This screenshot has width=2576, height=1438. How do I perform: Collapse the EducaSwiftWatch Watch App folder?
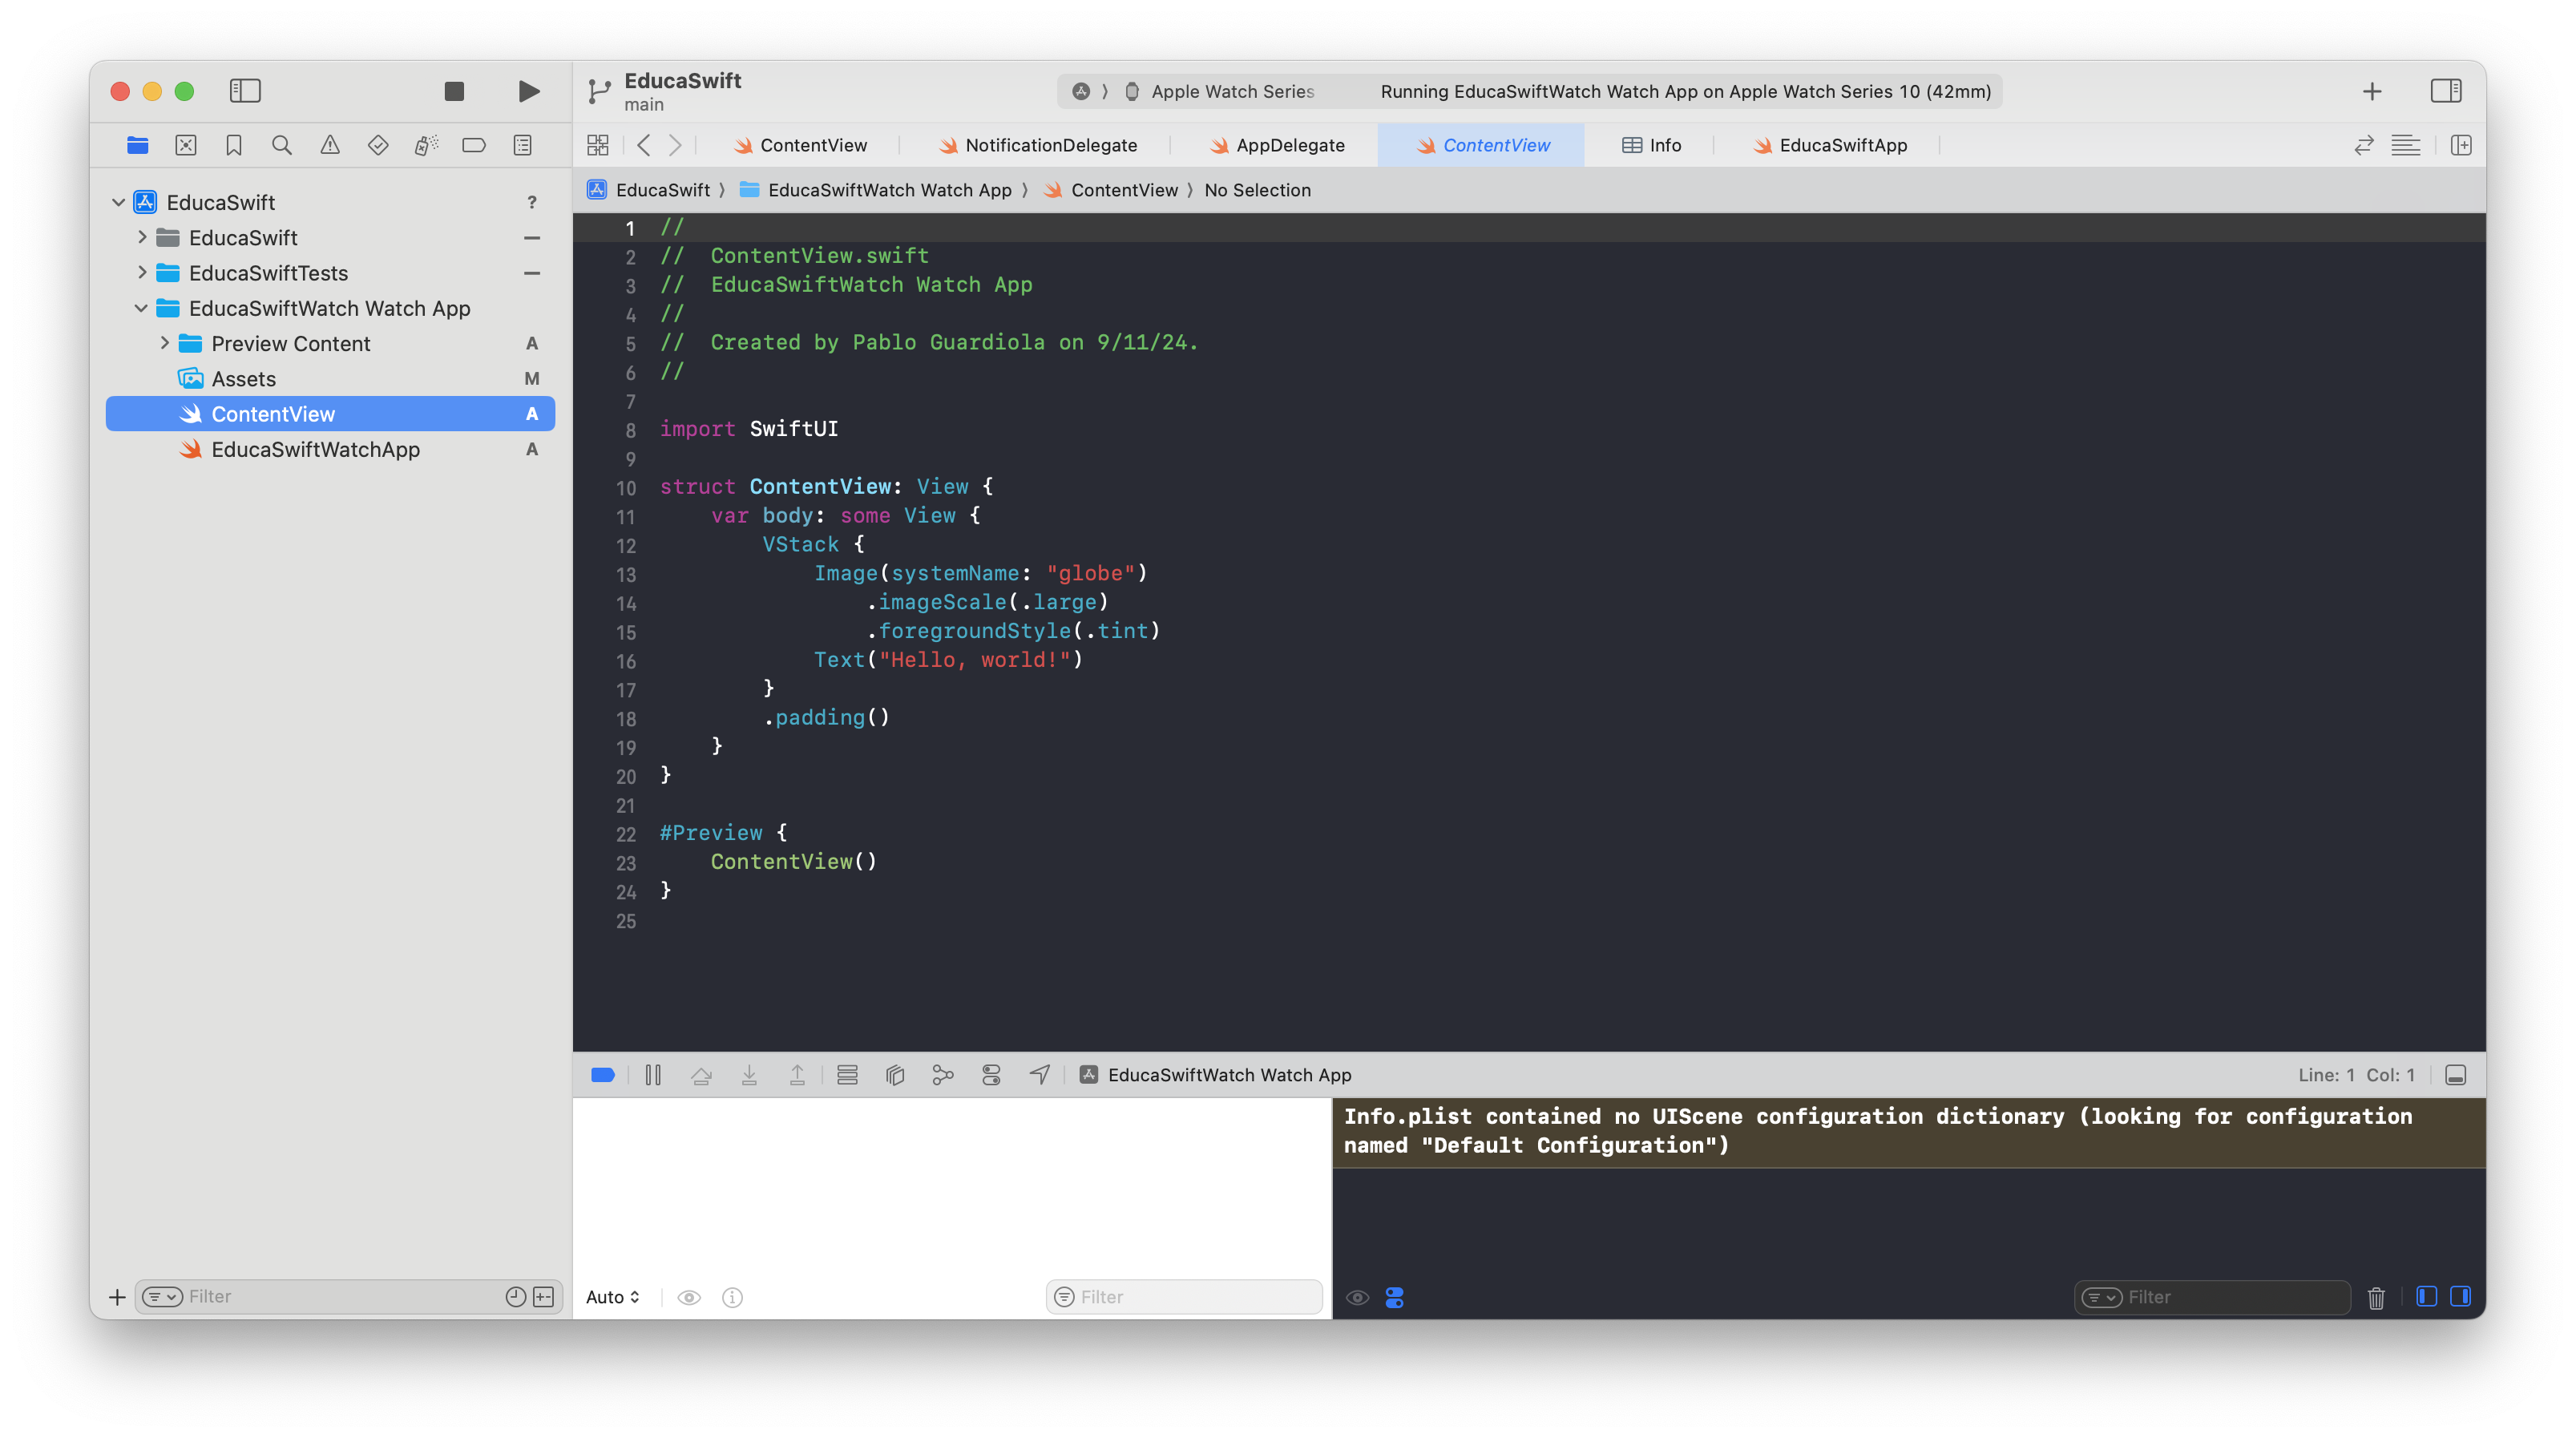[142, 308]
